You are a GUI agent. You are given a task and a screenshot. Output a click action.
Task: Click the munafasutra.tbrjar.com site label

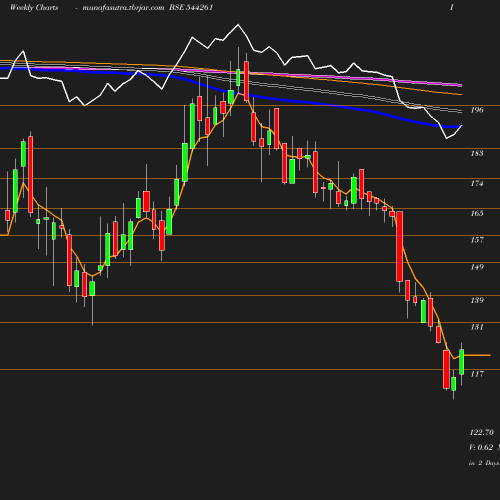click(123, 8)
